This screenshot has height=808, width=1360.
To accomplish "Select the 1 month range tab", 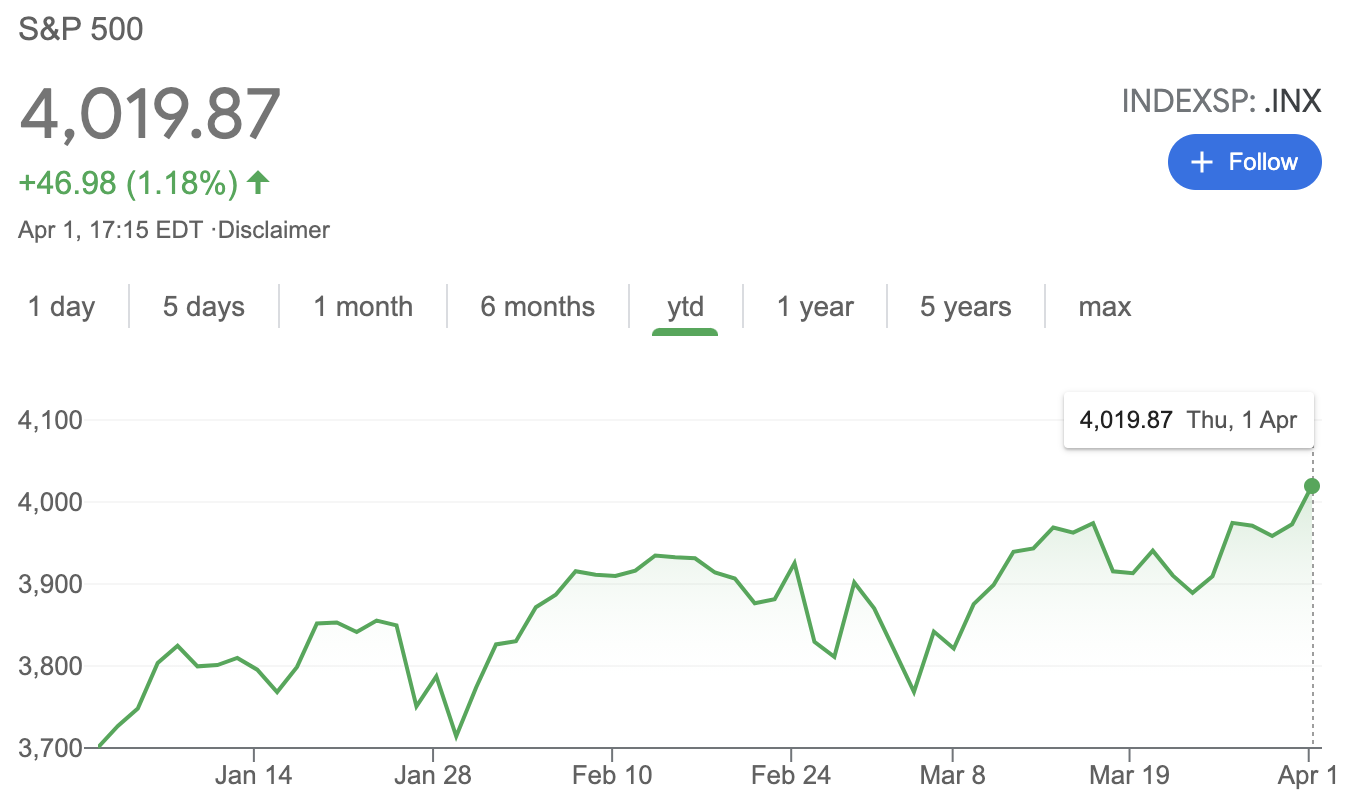I will pos(363,306).
